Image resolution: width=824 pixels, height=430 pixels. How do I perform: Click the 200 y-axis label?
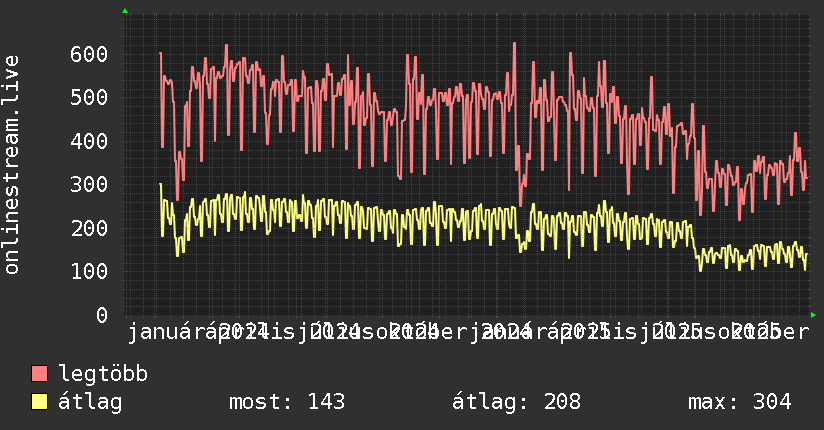pos(89,228)
